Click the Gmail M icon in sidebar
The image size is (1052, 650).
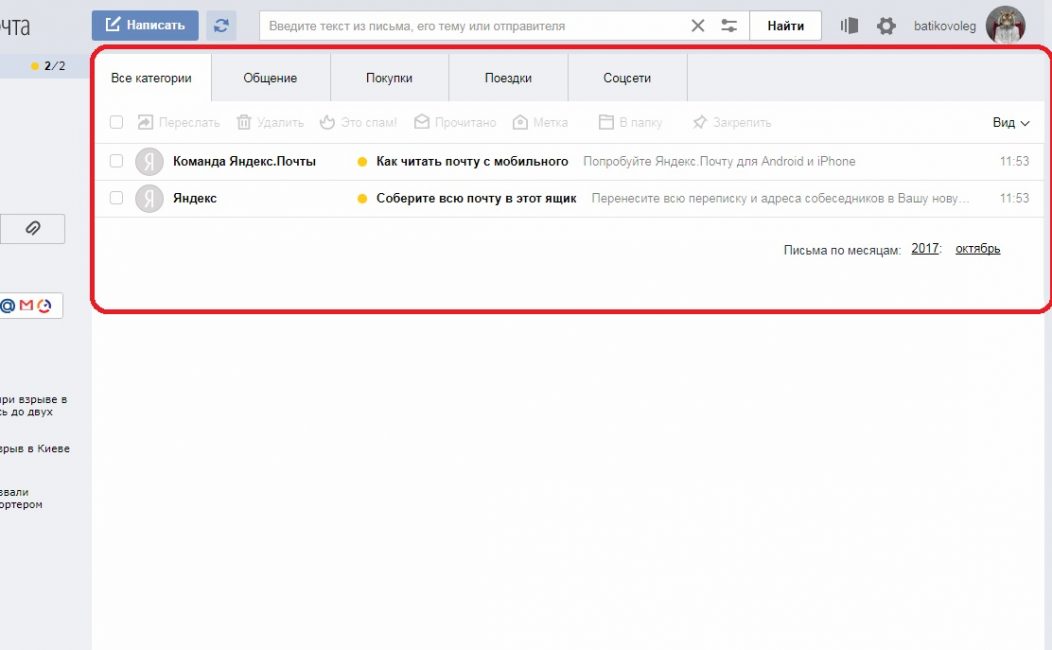tap(26, 306)
